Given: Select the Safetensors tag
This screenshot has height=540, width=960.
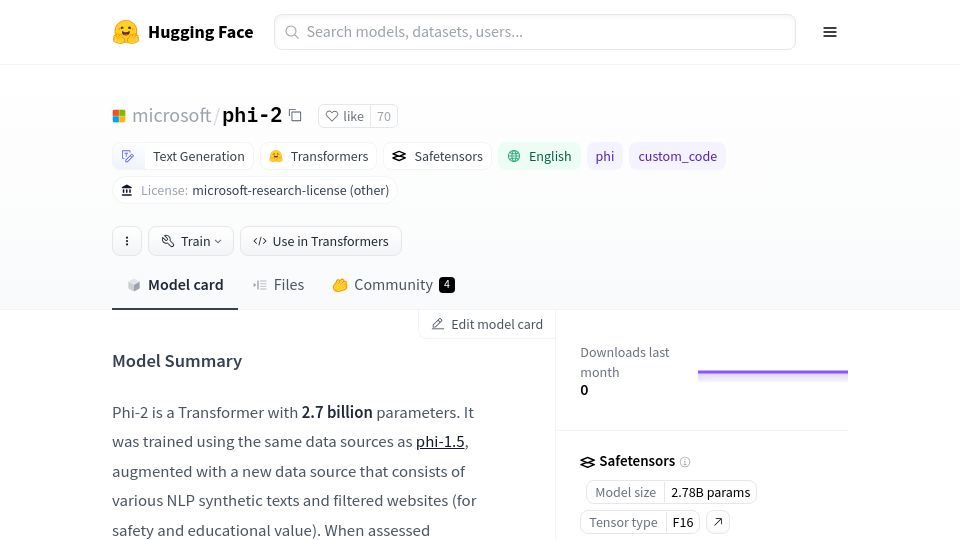Looking at the screenshot, I should pos(437,156).
